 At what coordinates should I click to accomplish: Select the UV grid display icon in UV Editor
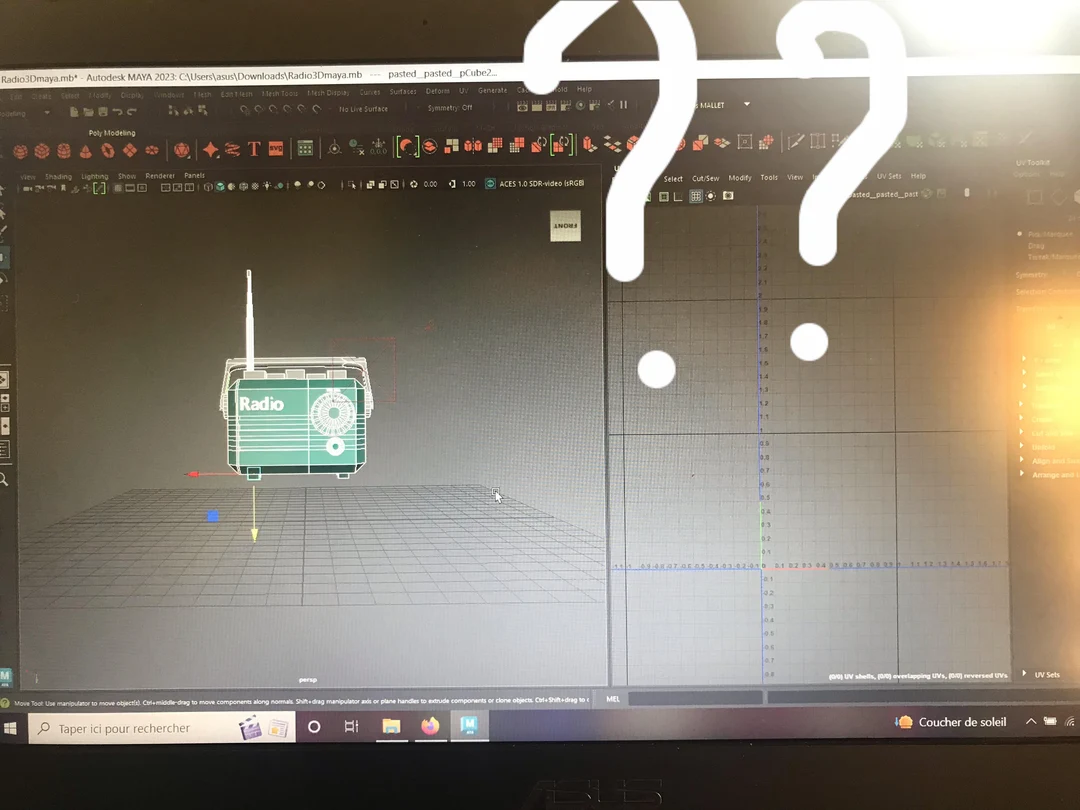click(x=694, y=196)
